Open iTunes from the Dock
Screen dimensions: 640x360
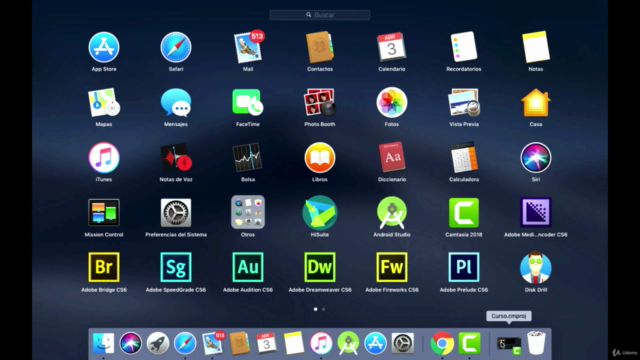click(321, 343)
